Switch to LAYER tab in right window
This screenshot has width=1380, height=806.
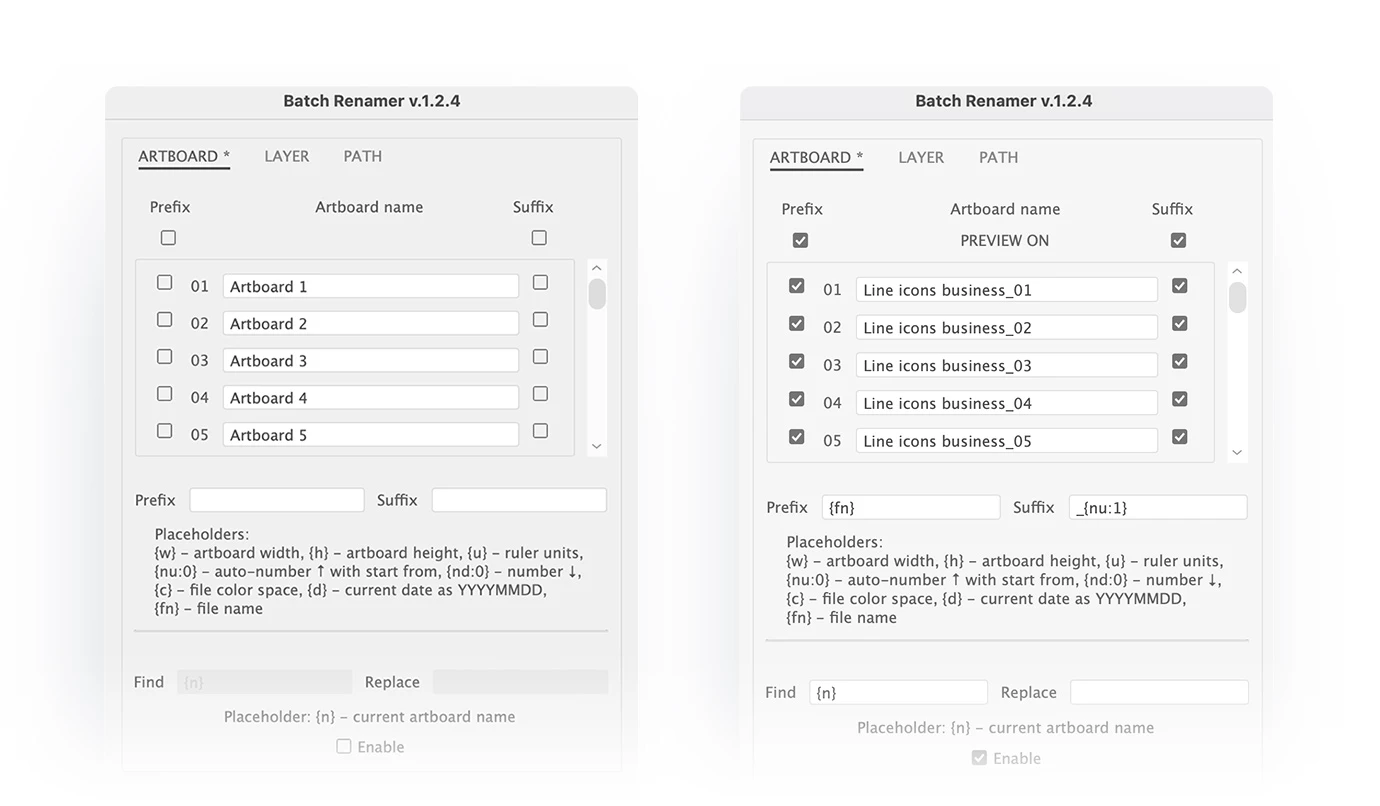[920, 157]
